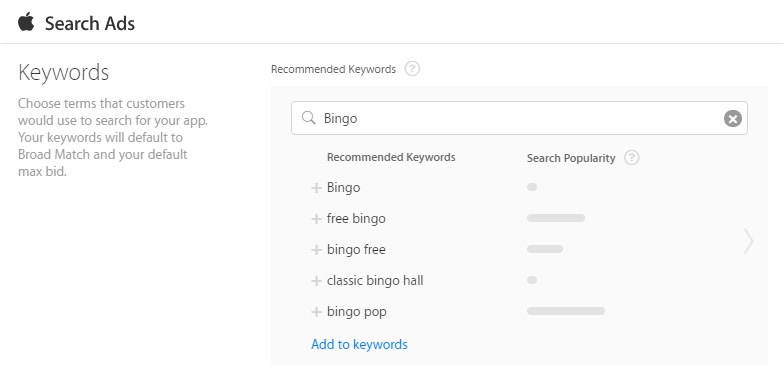Viewport: 784px width, 385px height.
Task: Add the 'bingo pop' keyword plus icon
Action: pos(316,312)
